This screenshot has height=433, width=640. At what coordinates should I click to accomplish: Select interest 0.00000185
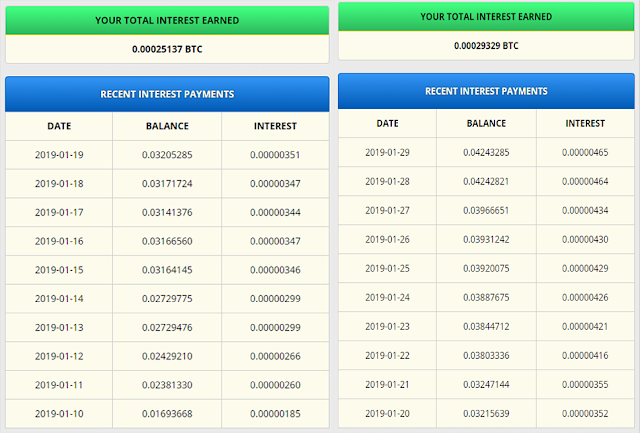(275, 414)
